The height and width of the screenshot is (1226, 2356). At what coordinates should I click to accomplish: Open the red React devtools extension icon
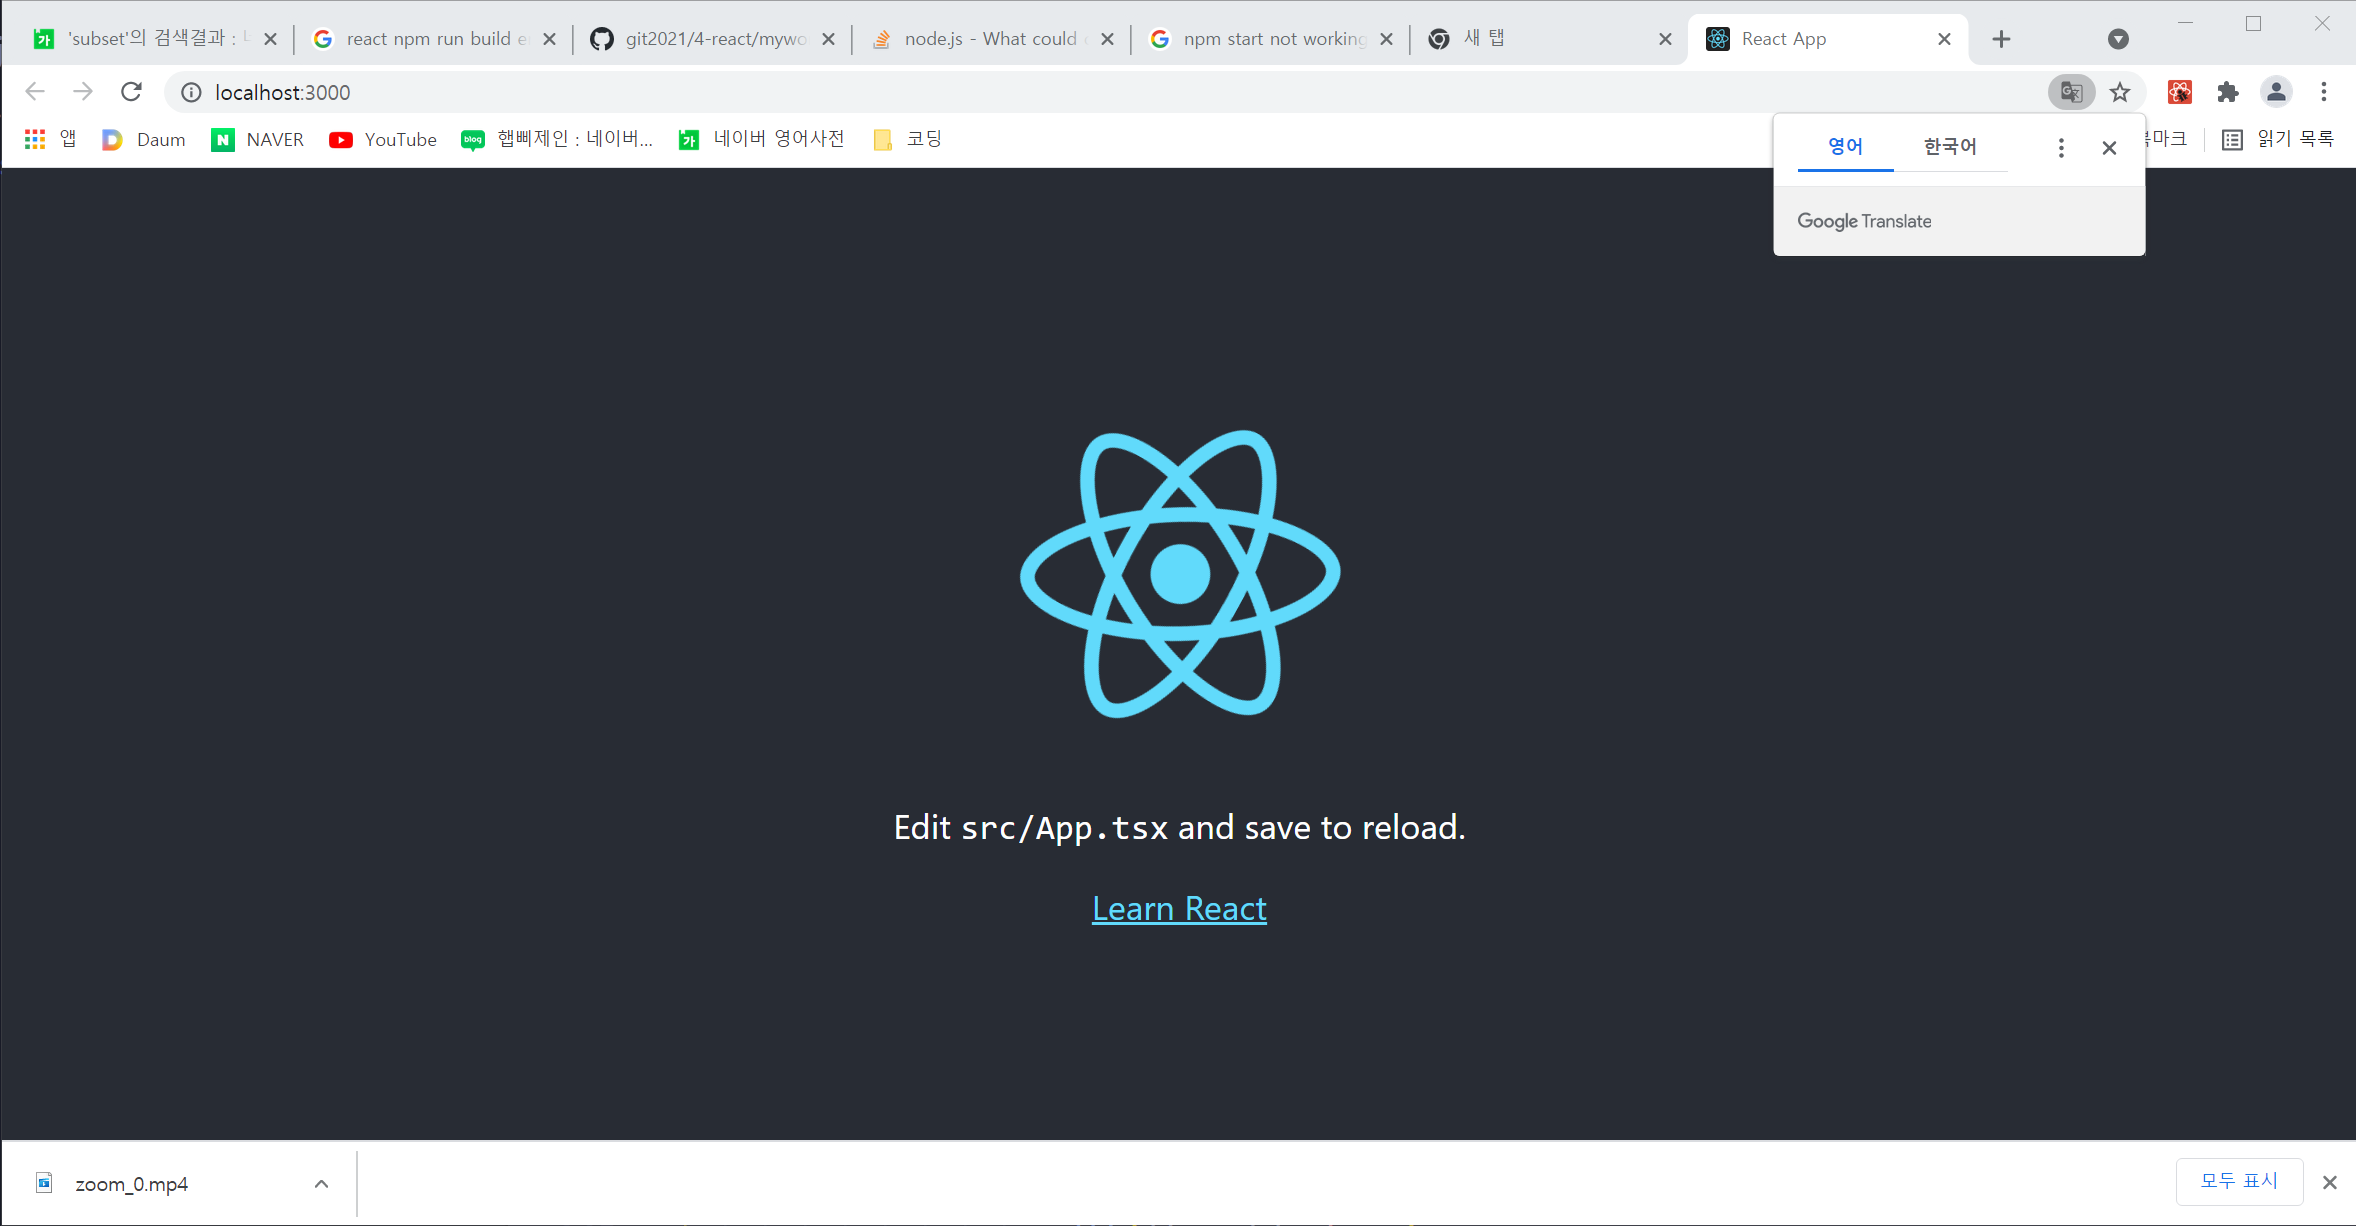tap(2180, 92)
